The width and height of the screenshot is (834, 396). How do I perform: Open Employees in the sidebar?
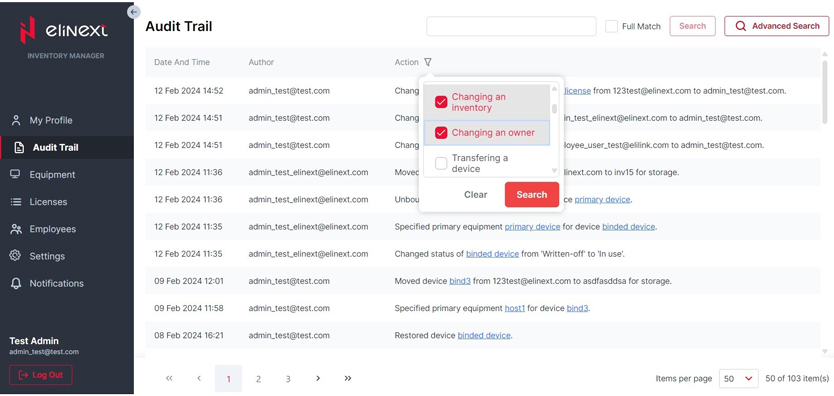point(53,229)
